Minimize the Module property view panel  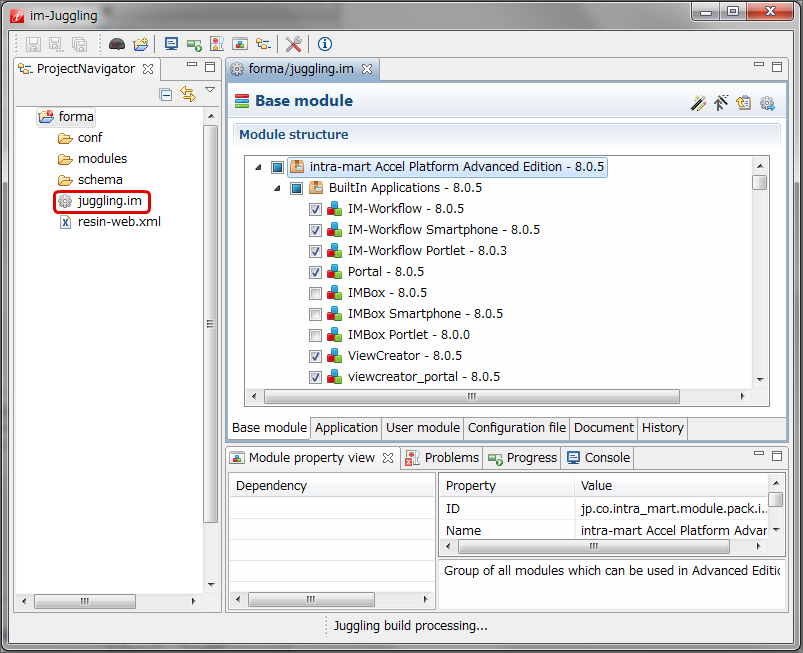[759, 454]
